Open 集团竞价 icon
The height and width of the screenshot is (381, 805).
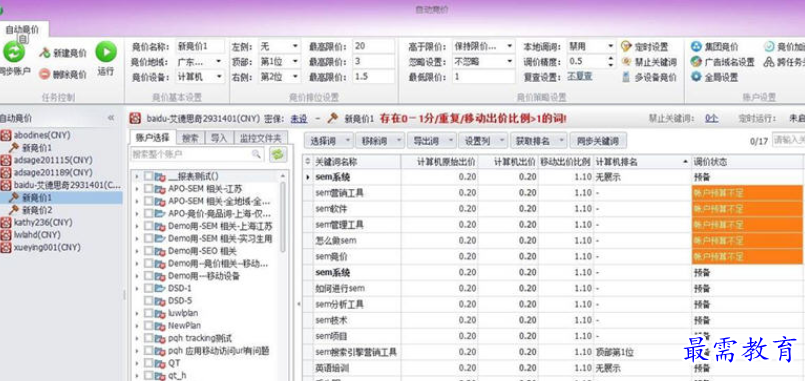tap(696, 47)
